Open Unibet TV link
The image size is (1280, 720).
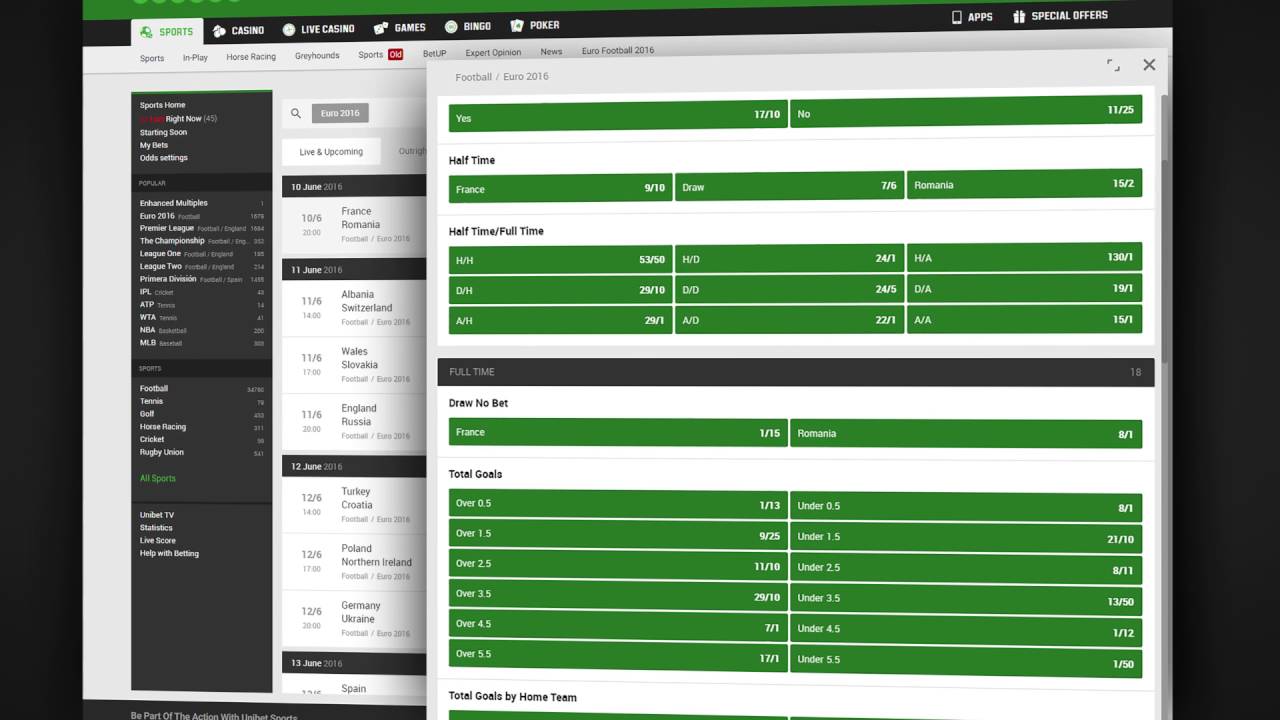156,515
